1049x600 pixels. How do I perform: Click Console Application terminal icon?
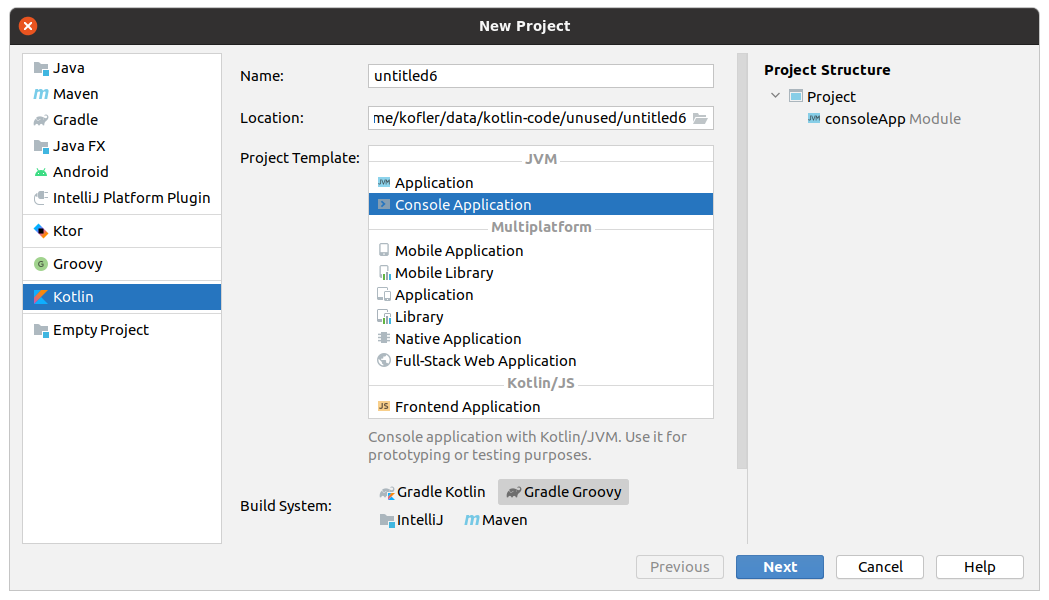click(x=384, y=205)
